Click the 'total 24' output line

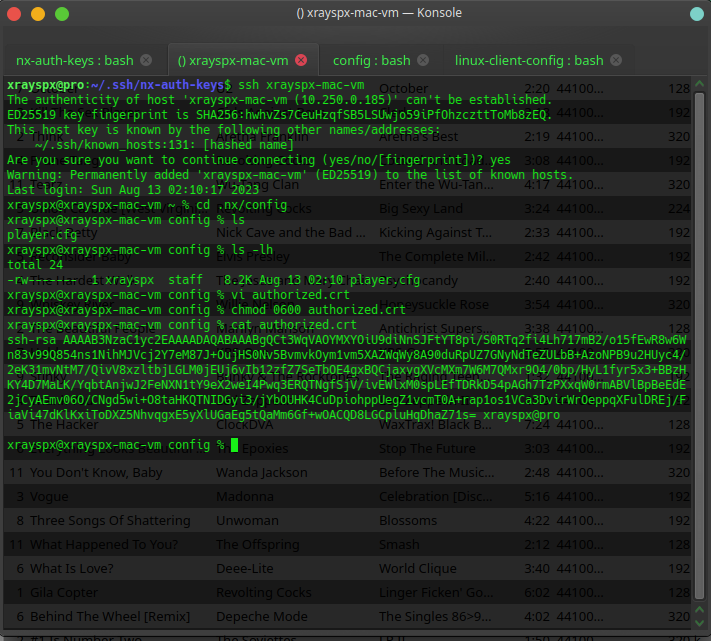tap(35, 265)
